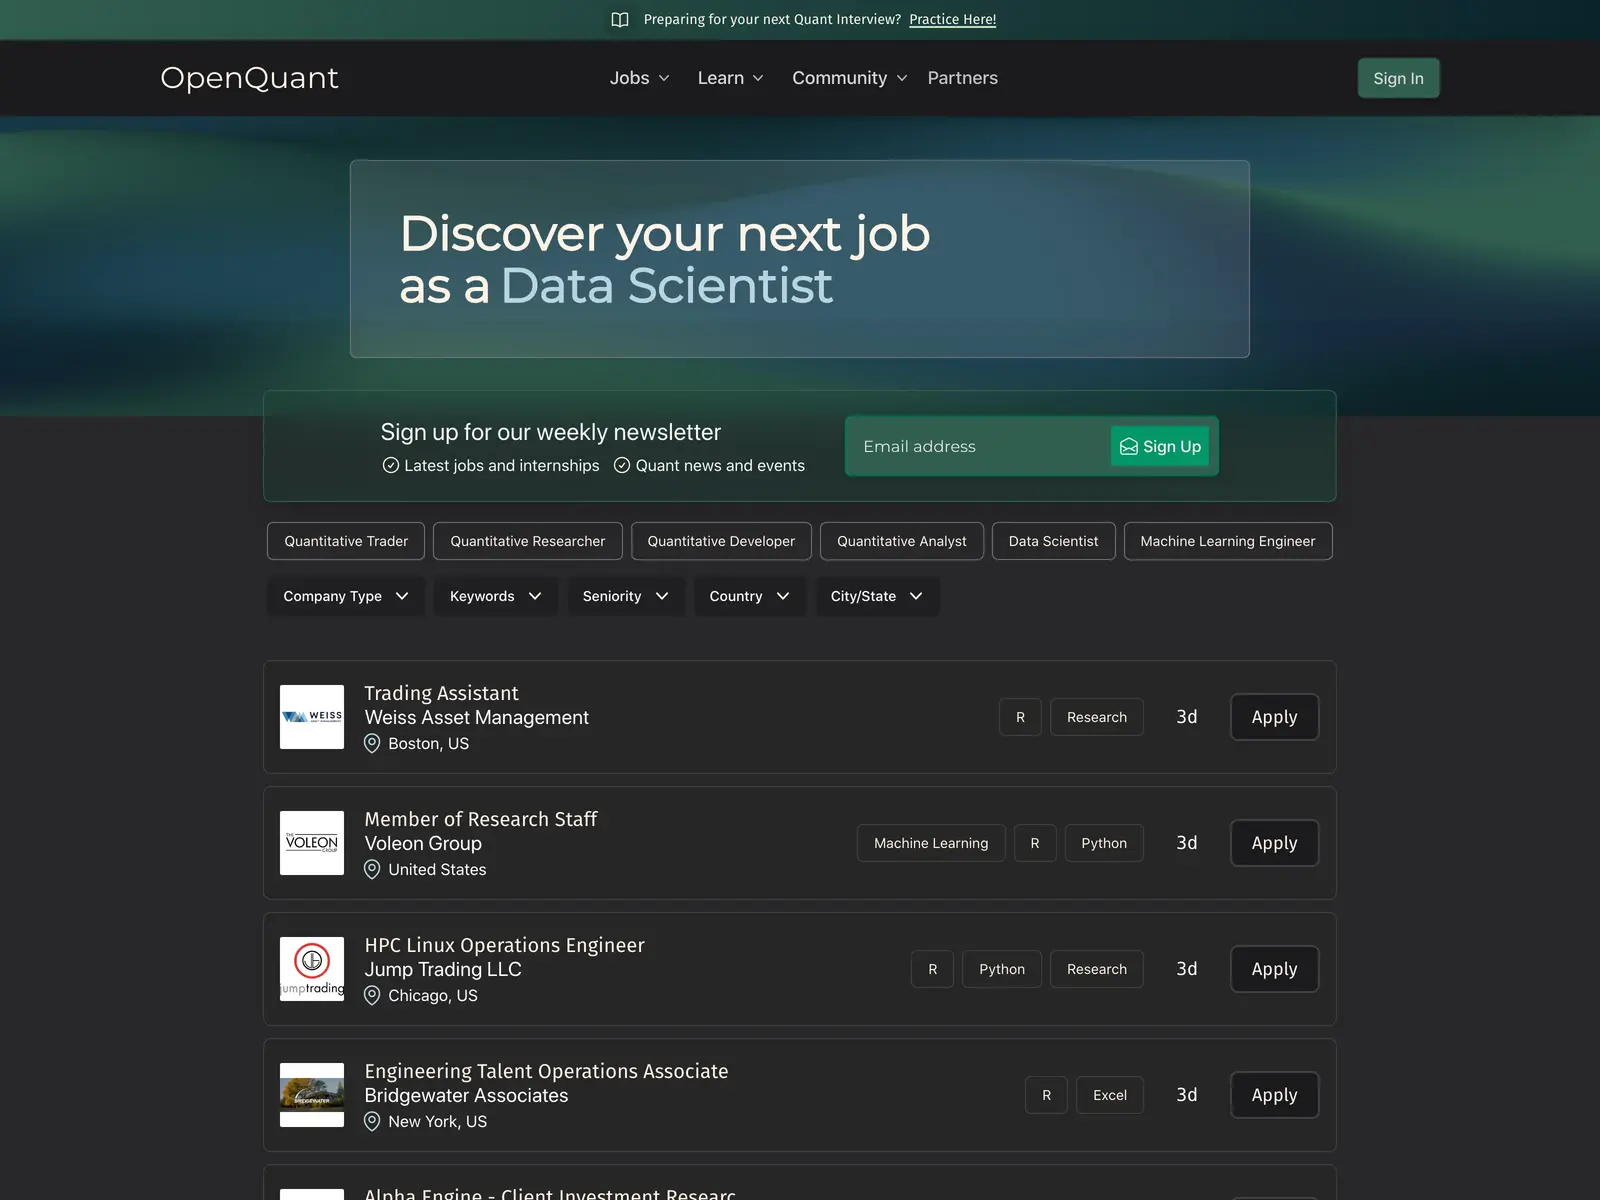
Task: Click the book icon in top banner
Action: click(x=620, y=20)
